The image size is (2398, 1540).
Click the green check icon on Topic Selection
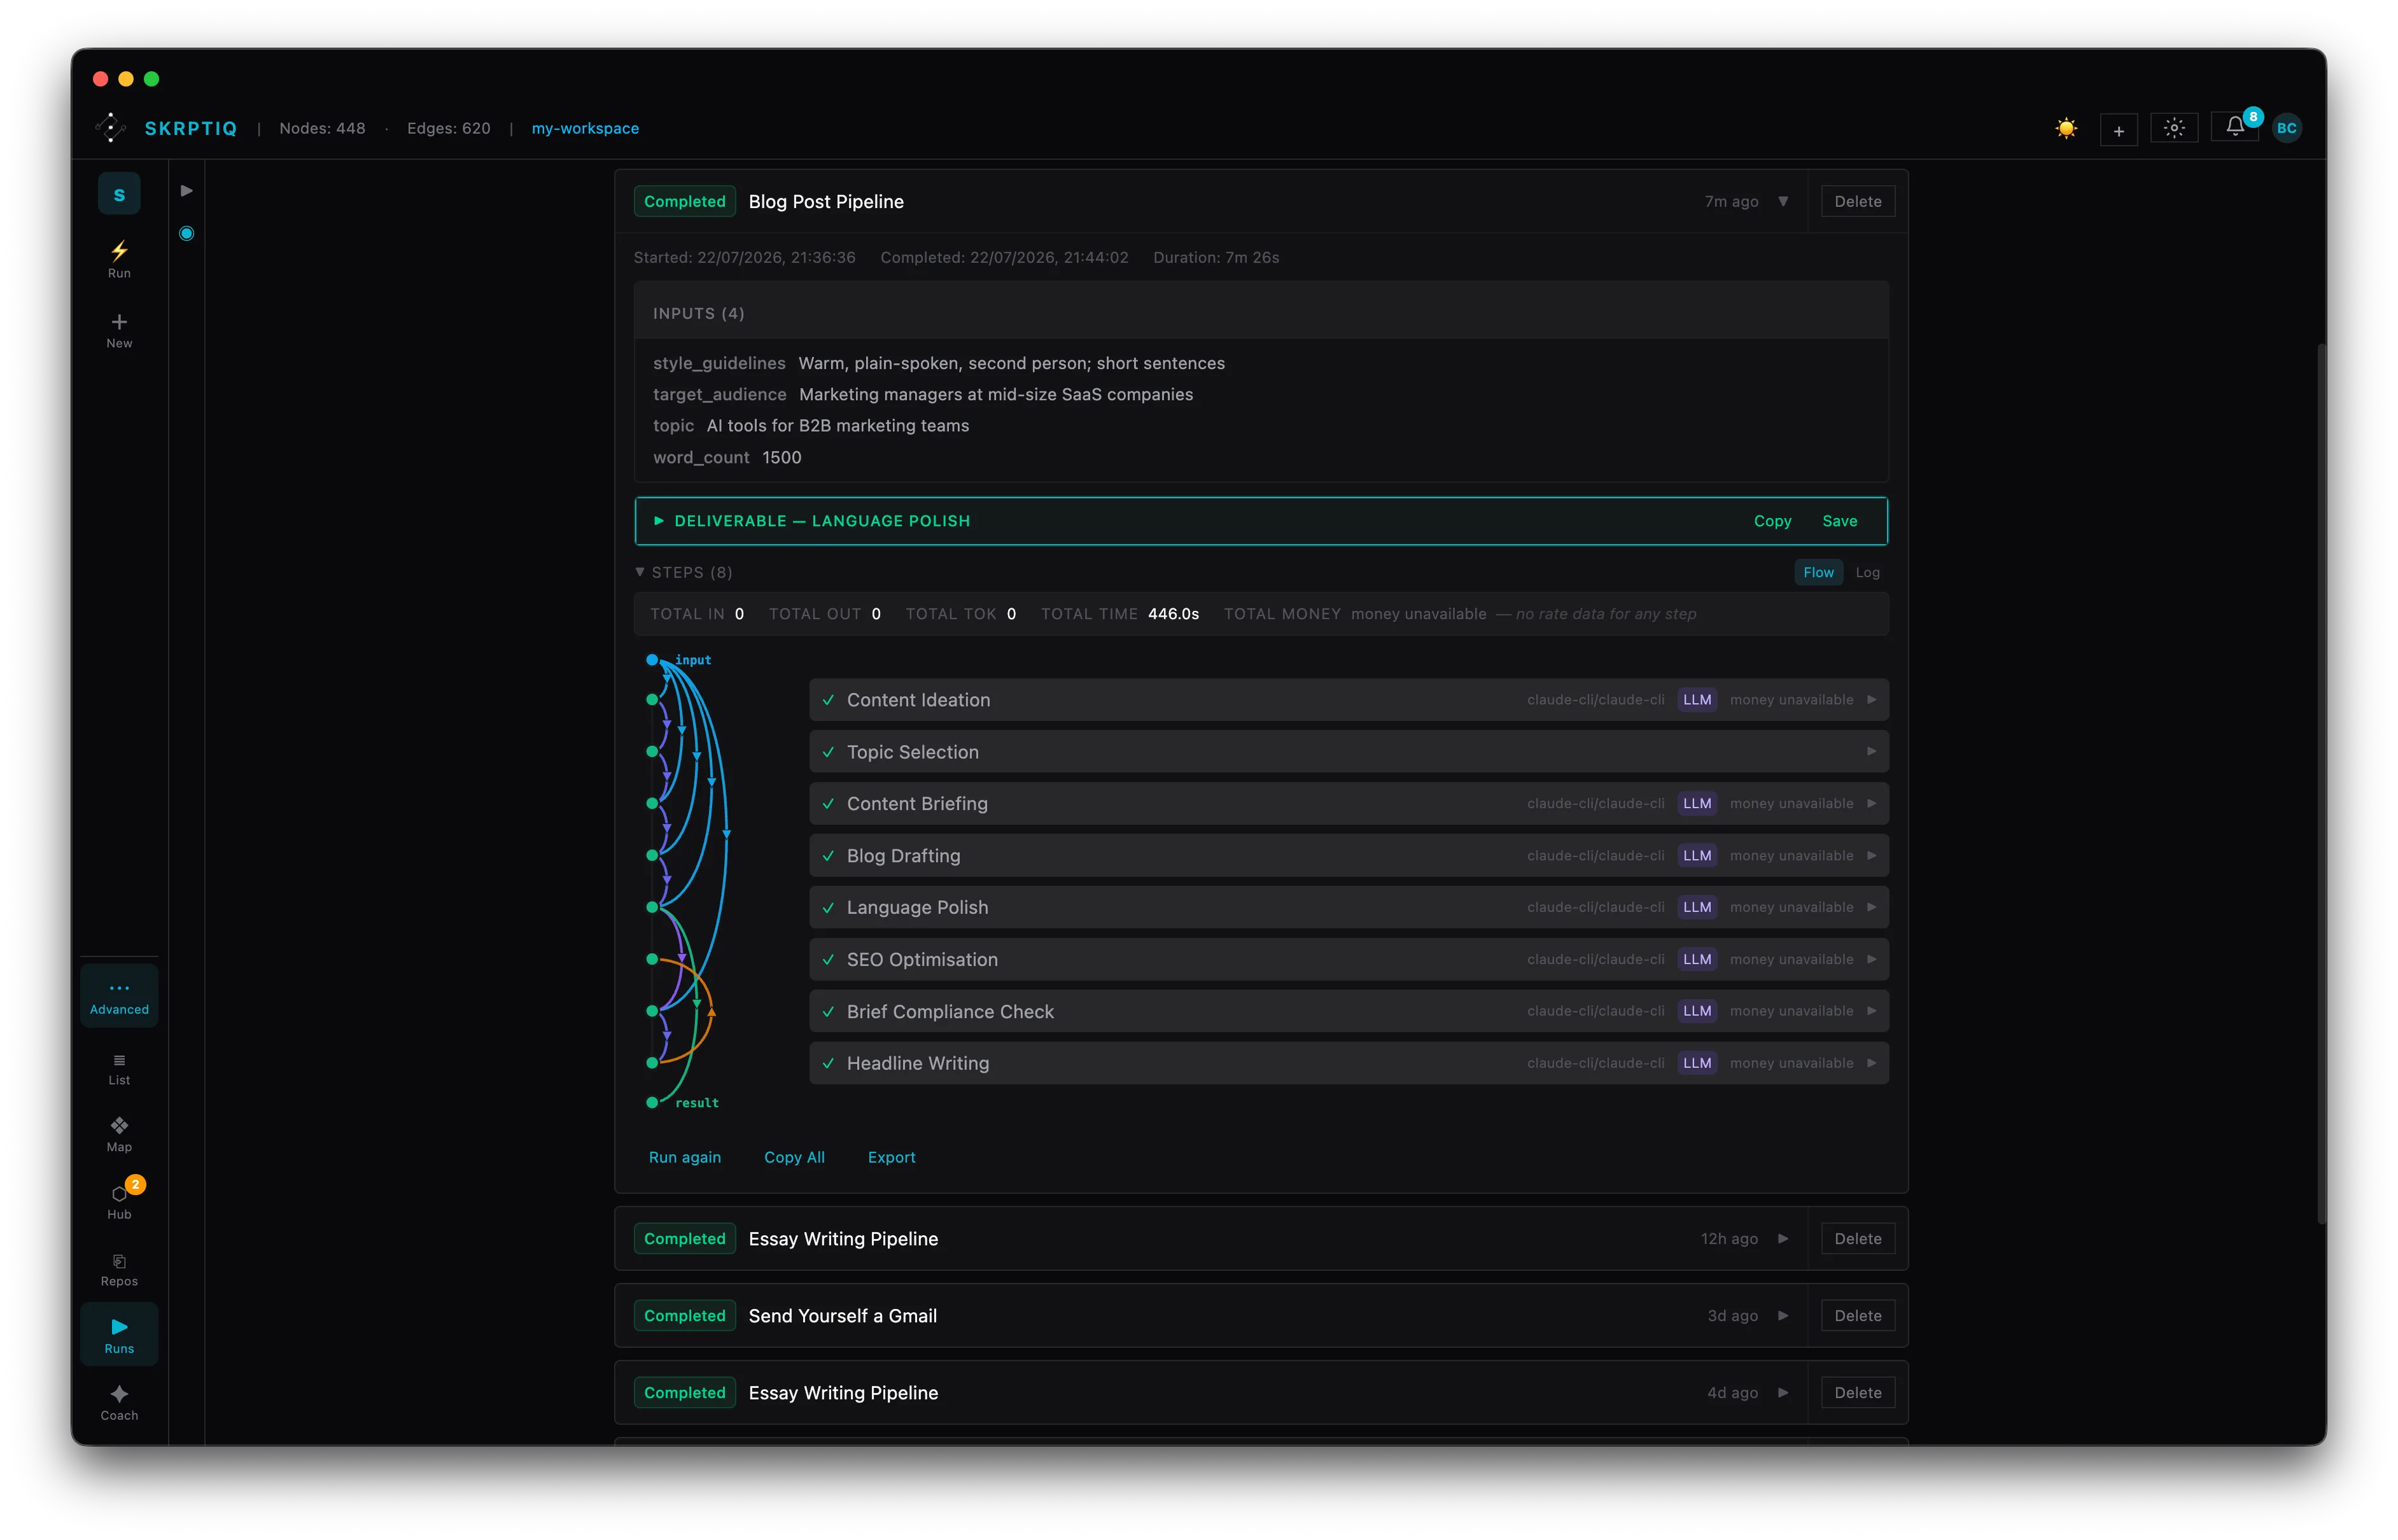[x=828, y=752]
